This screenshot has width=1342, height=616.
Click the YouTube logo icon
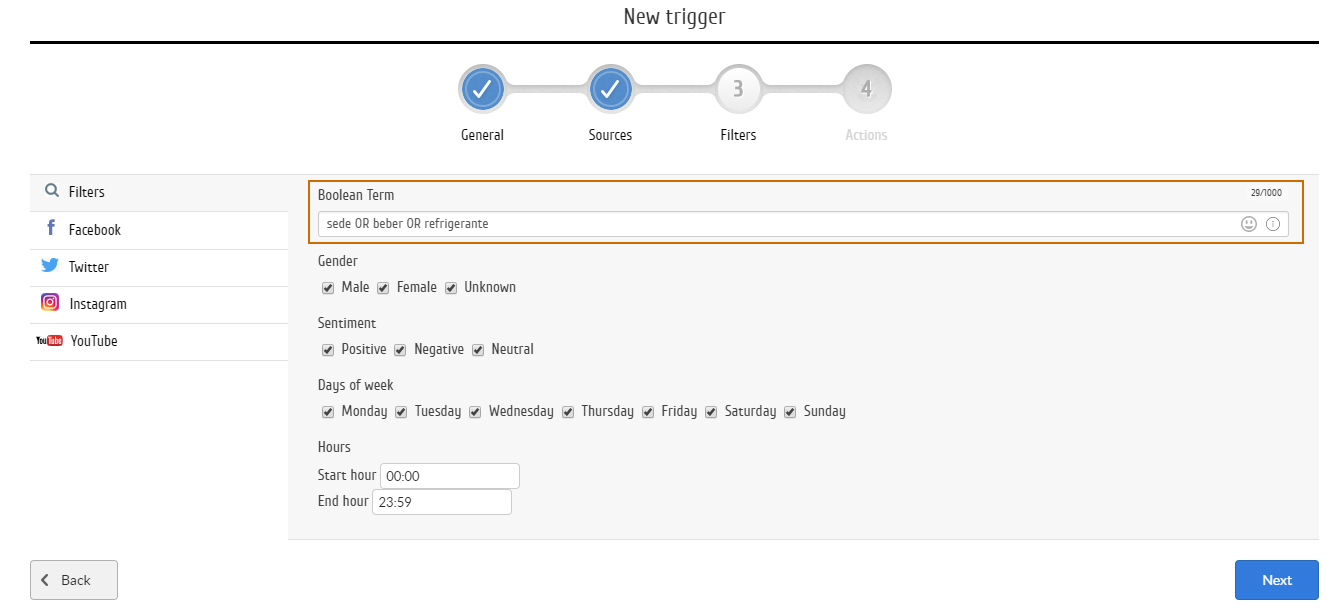[49, 341]
